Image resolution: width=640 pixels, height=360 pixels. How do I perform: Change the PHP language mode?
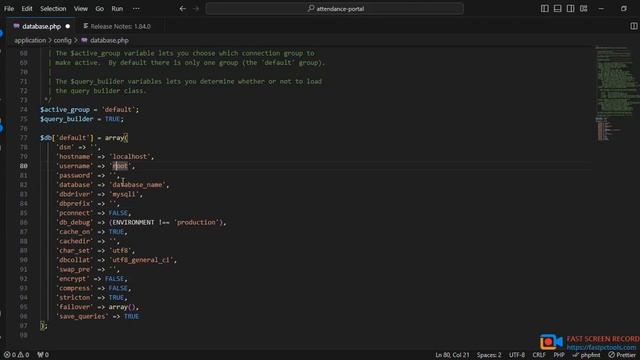tap(559, 355)
